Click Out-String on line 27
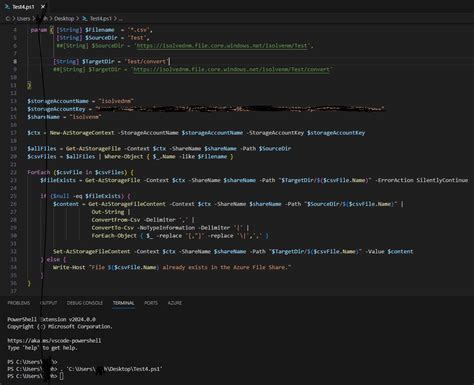The height and width of the screenshot is (385, 474). [x=108, y=212]
